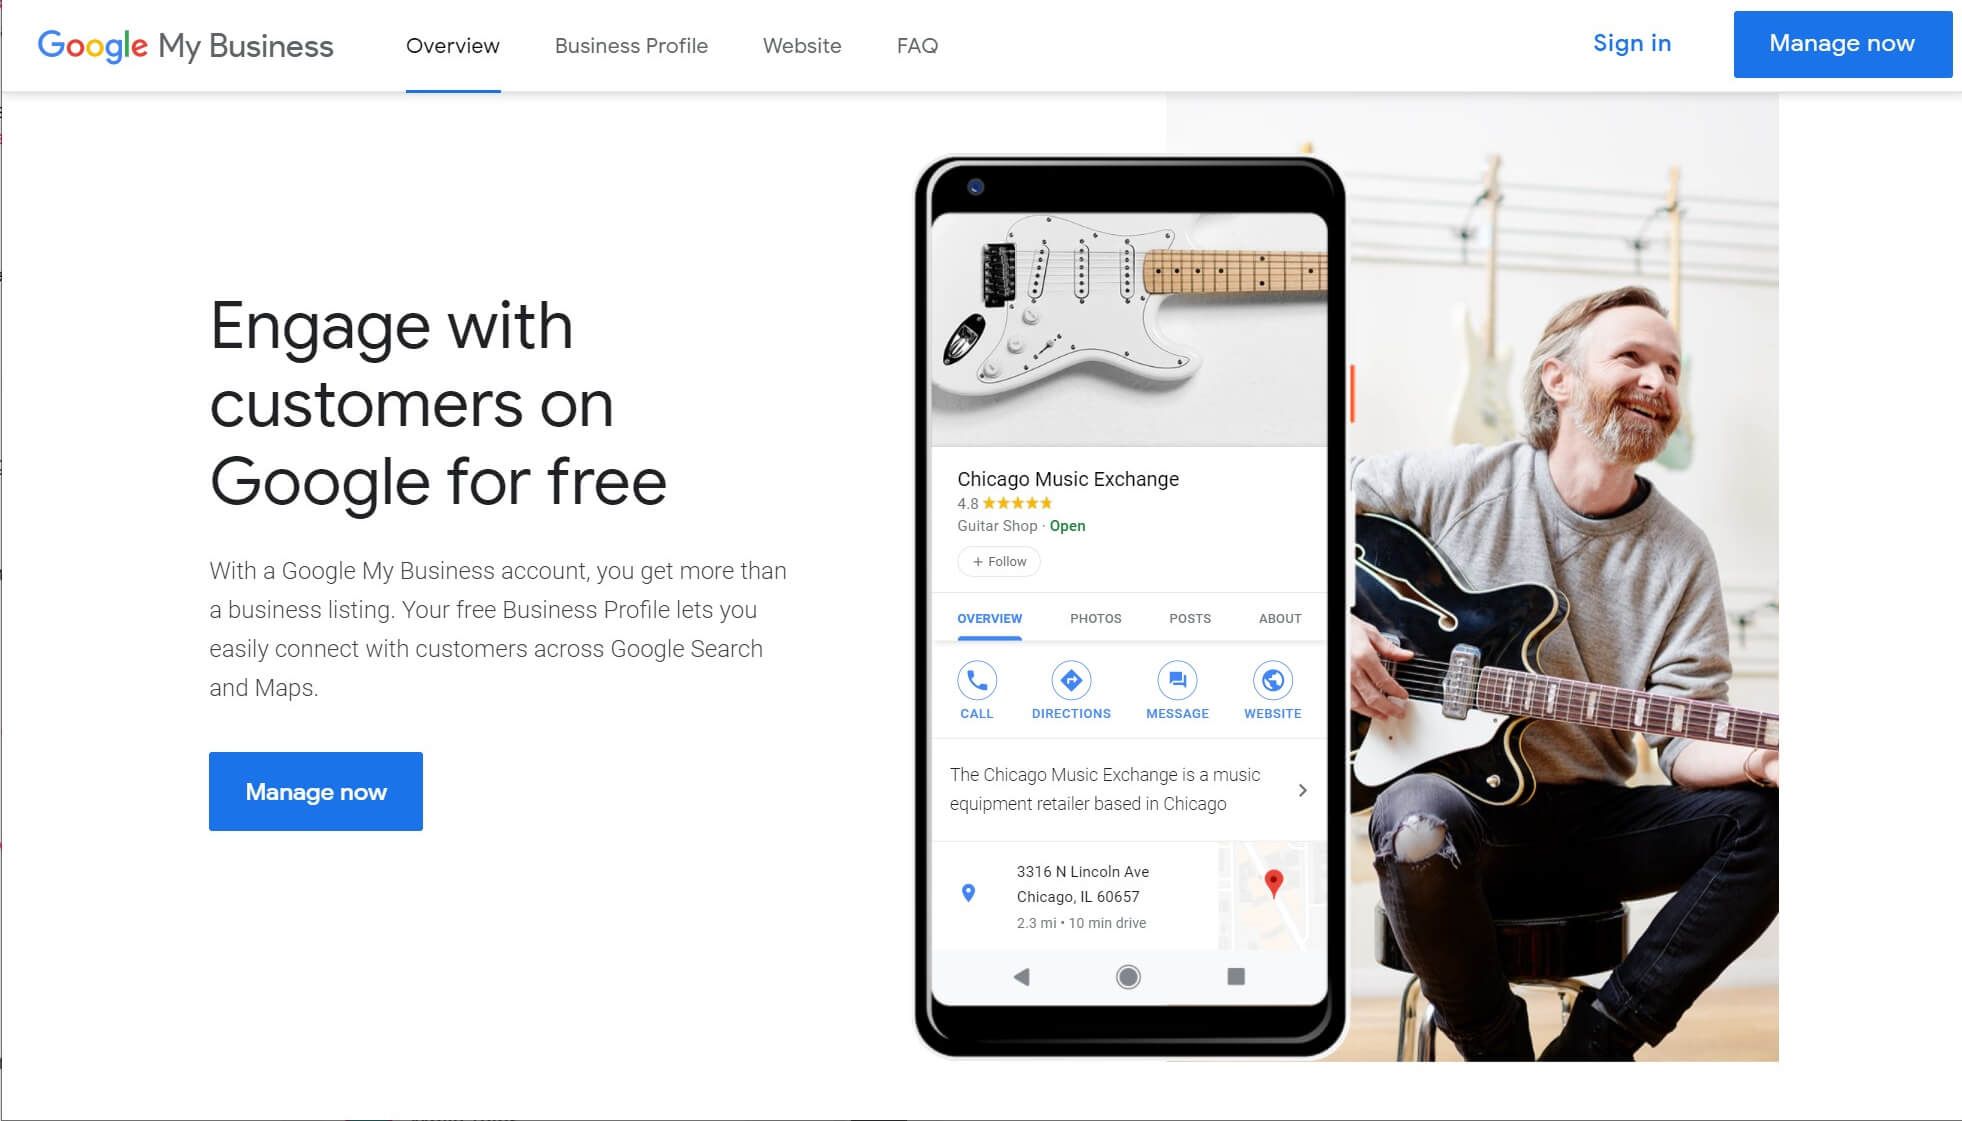Click the FAQ navigation link
Image resolution: width=1962 pixels, height=1121 pixels.
[x=916, y=44]
